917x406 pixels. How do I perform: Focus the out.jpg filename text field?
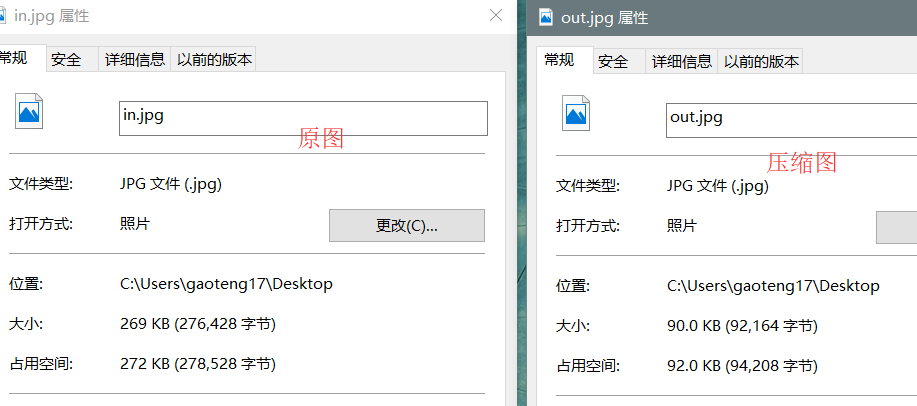790,119
